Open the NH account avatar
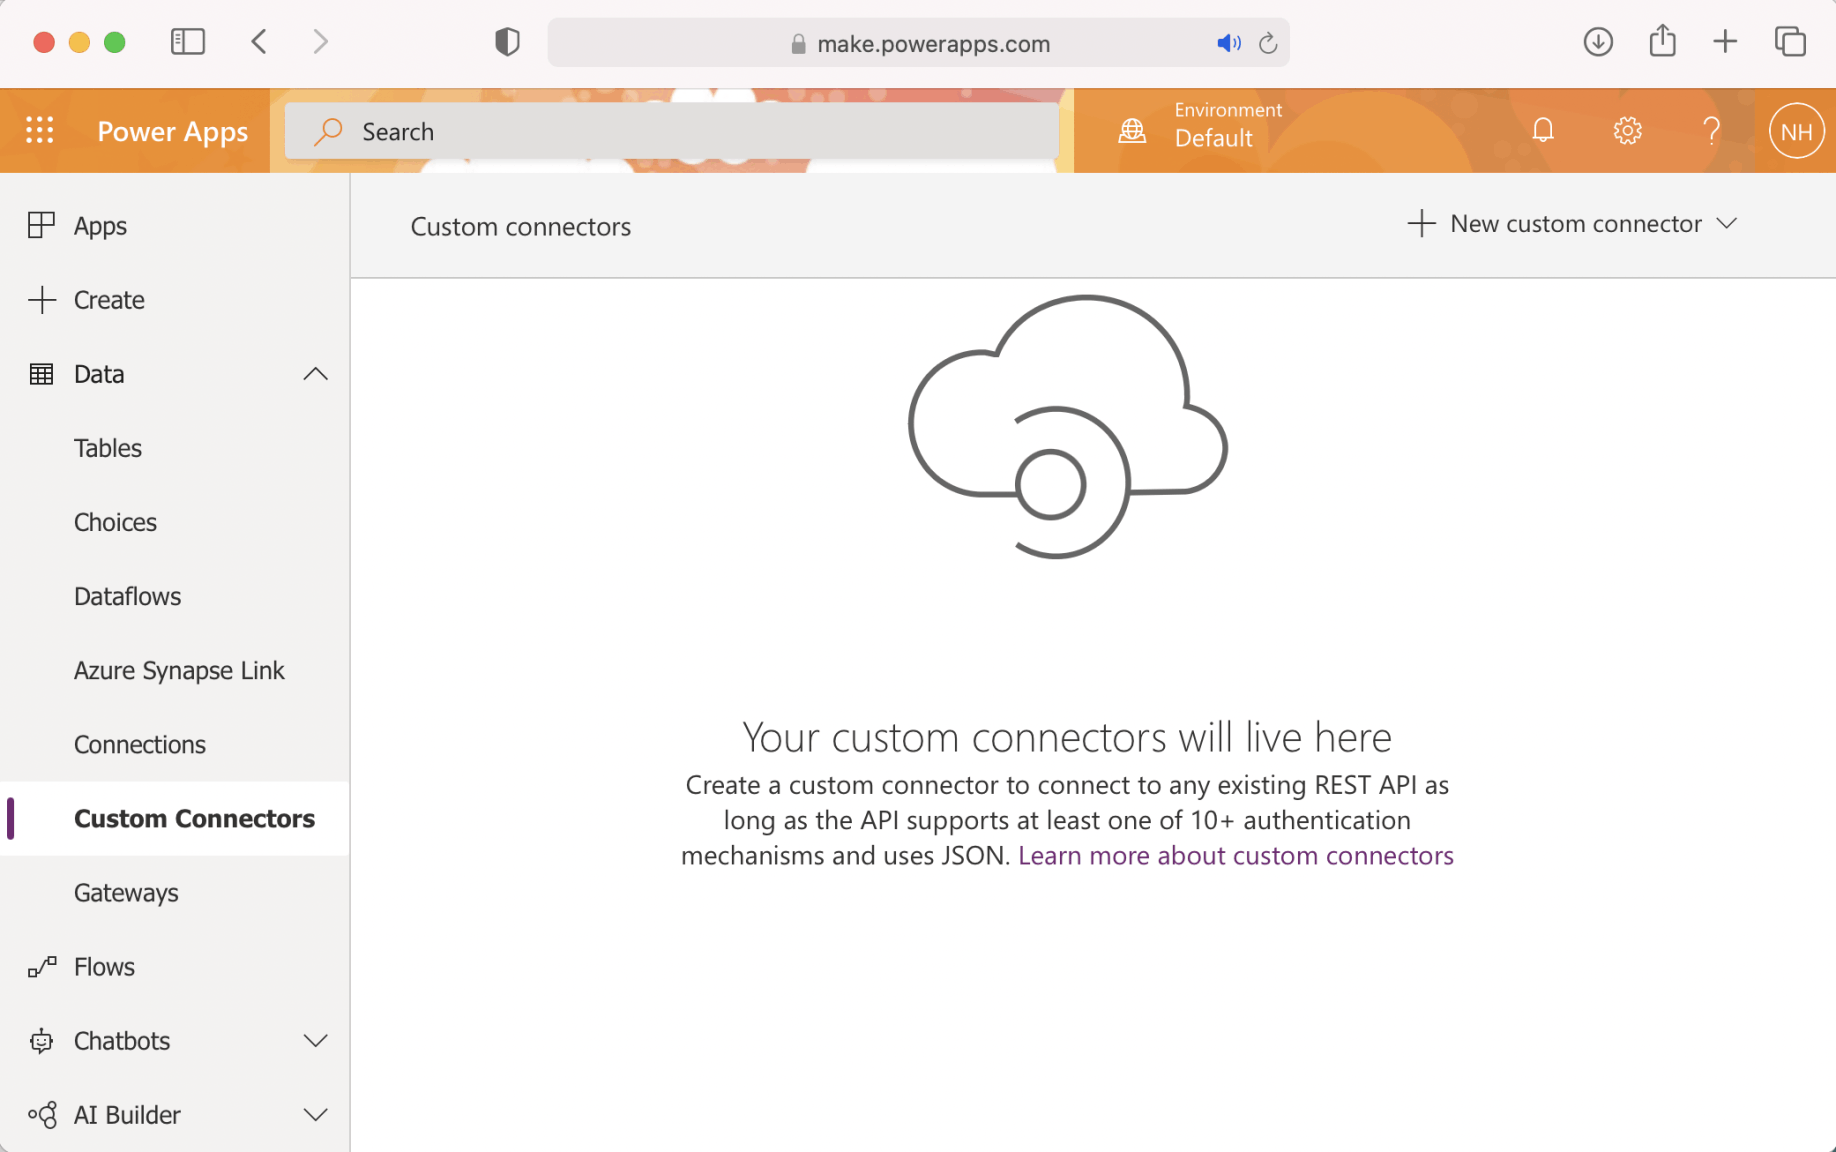The height and width of the screenshot is (1152, 1836). 1796,131
